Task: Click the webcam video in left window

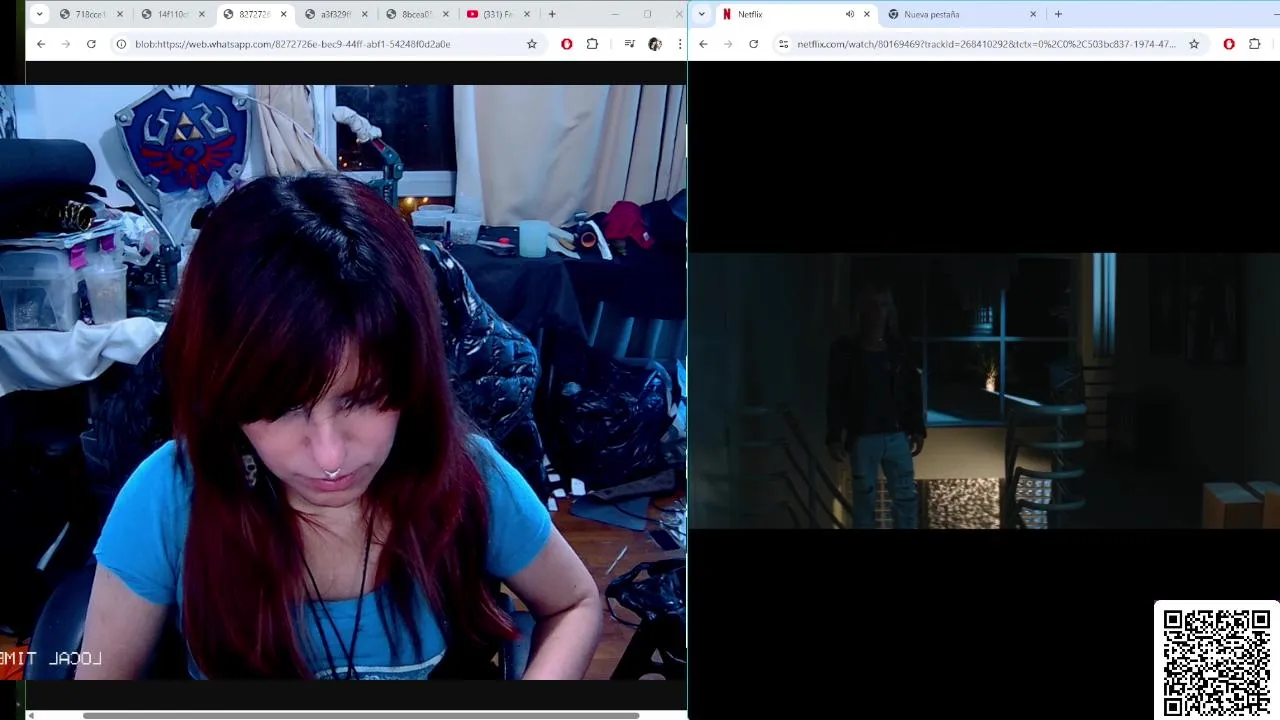Action: tap(343, 382)
